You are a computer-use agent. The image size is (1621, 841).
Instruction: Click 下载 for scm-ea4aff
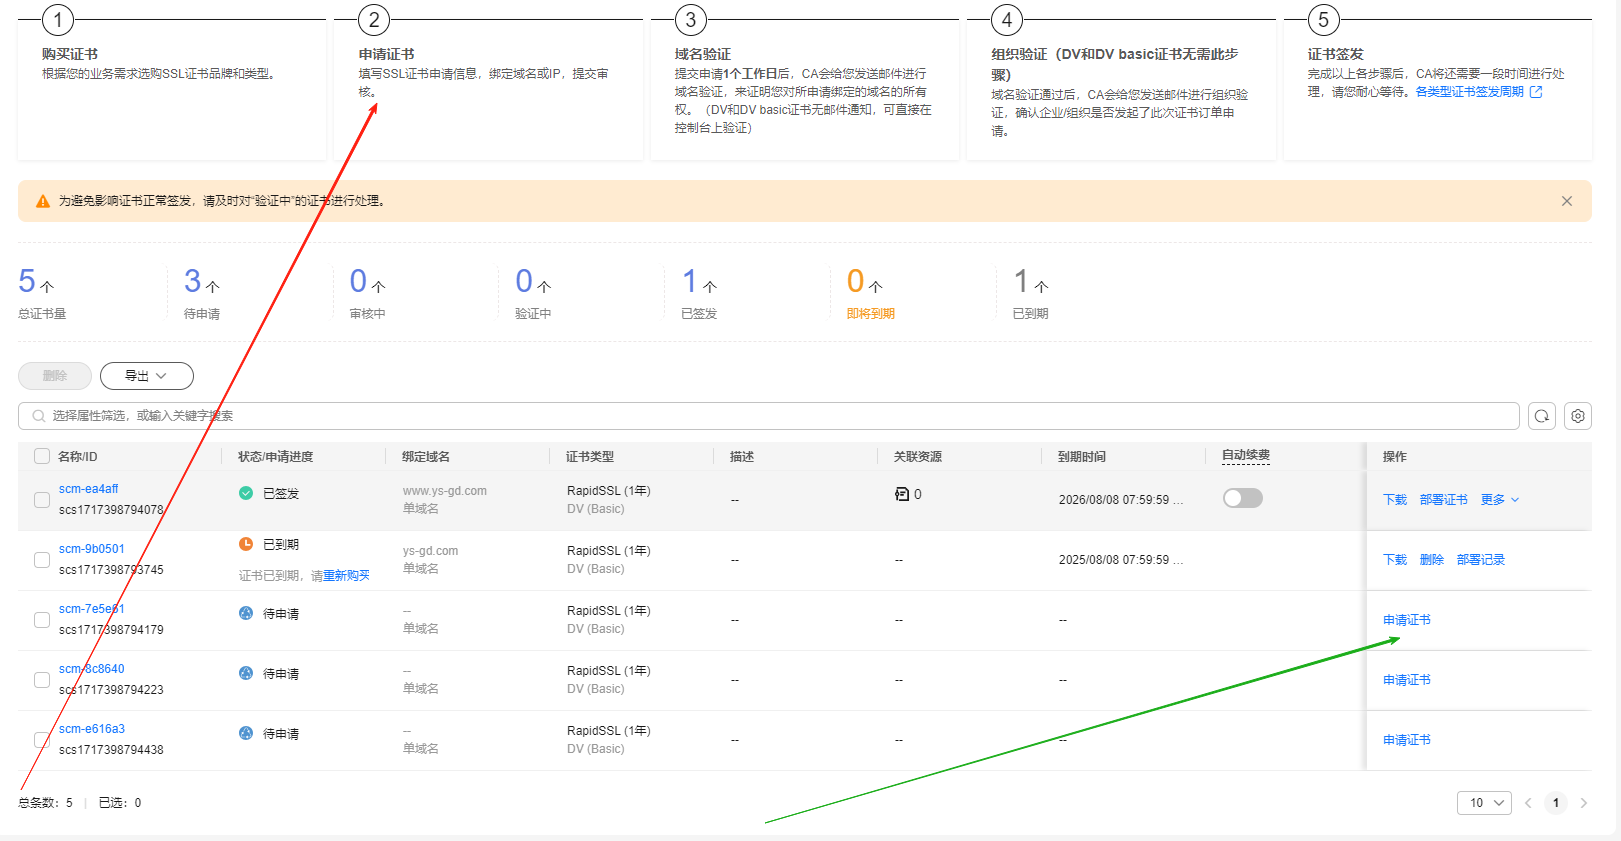pyautogui.click(x=1395, y=500)
